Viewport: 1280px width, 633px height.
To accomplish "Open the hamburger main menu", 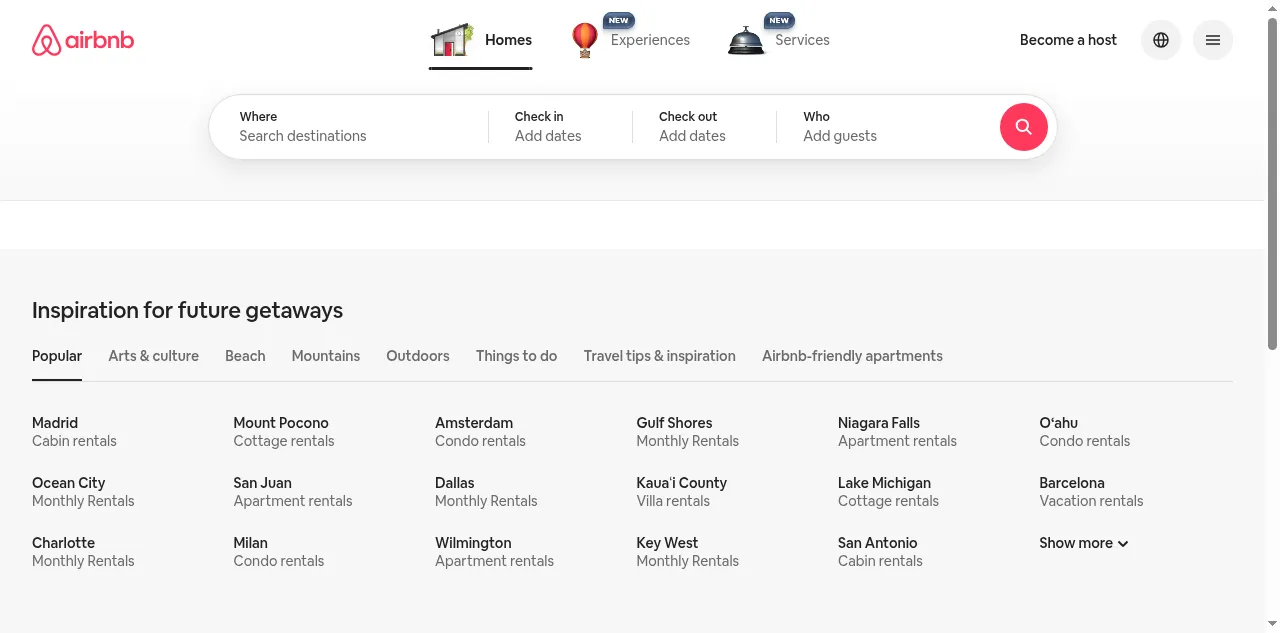I will click(1213, 40).
